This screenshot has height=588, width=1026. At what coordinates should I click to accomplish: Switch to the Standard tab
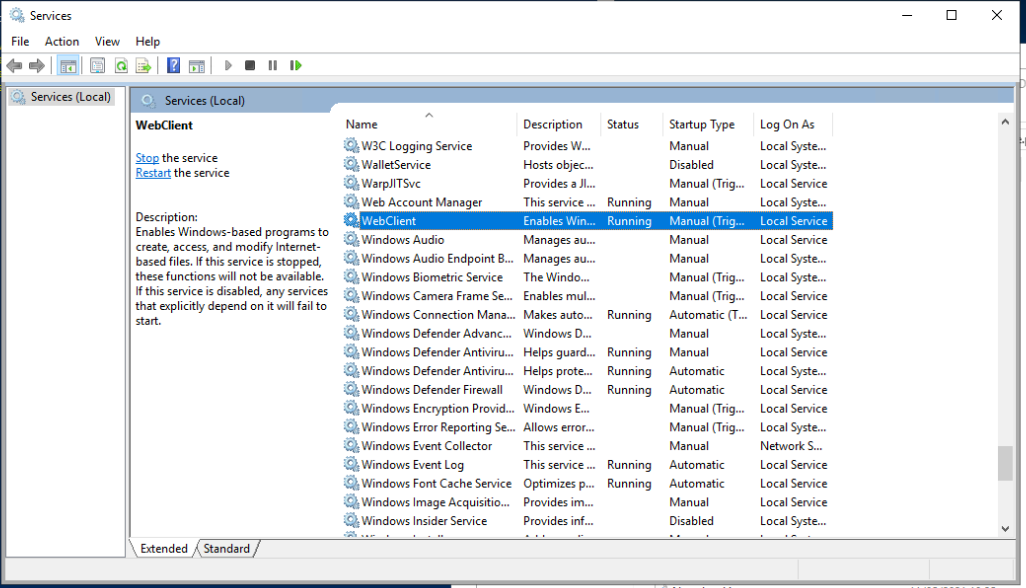point(227,548)
